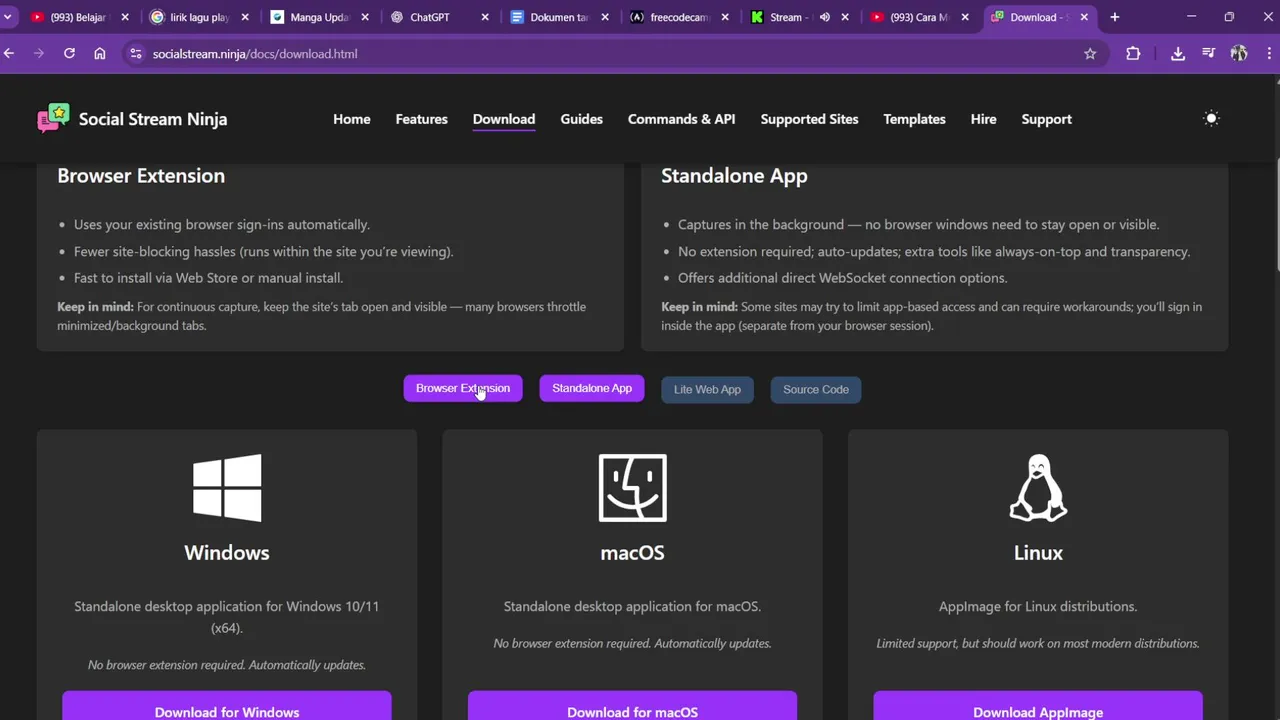Select the Standalone App filter button

[592, 388]
